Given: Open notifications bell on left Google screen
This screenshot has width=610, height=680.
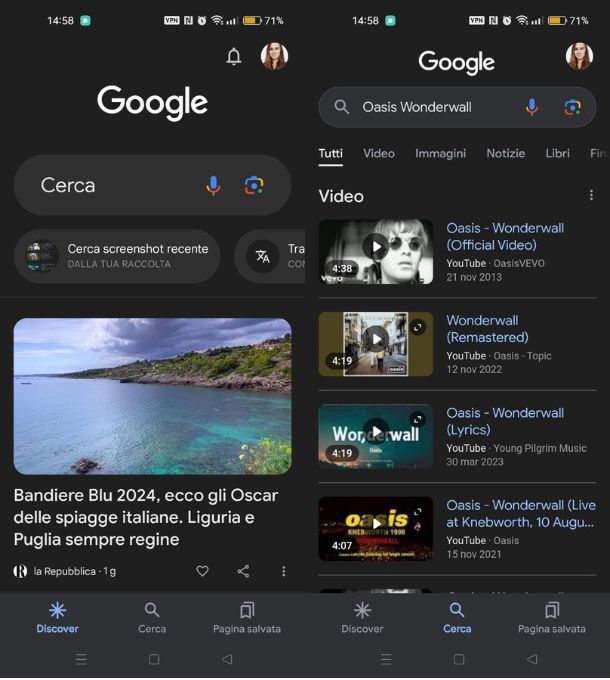Looking at the screenshot, I should pyautogui.click(x=234, y=56).
